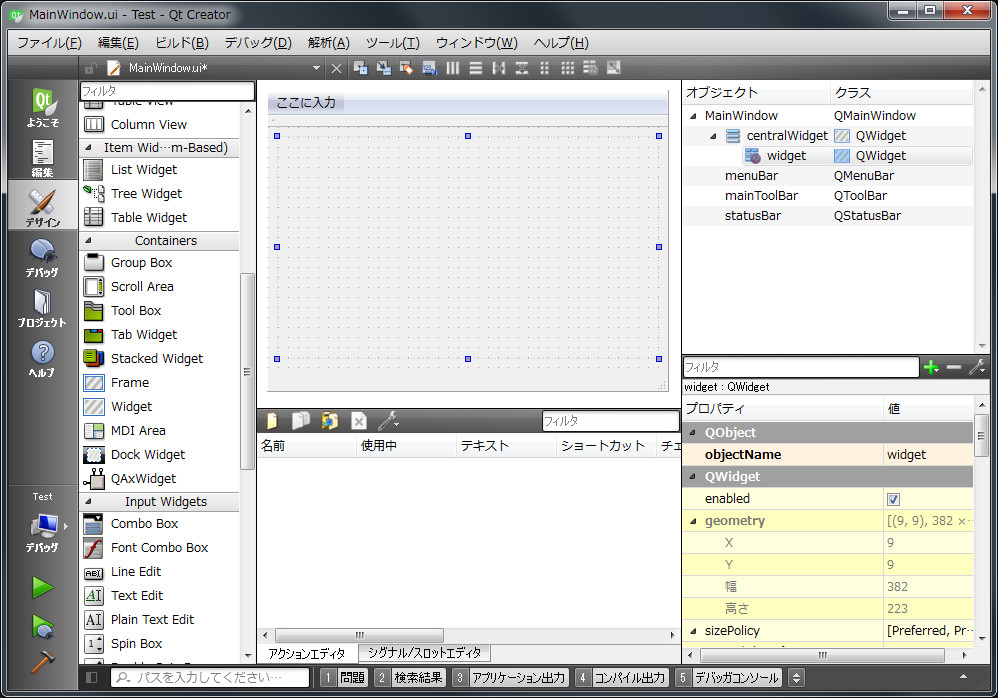Open the アプリケーション出力 pane

pyautogui.click(x=510, y=678)
